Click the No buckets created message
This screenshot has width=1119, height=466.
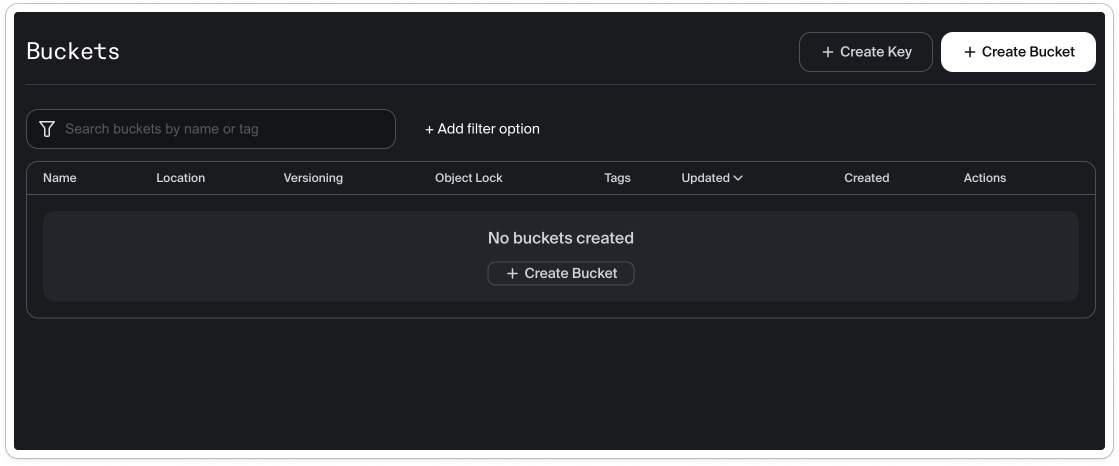(561, 238)
